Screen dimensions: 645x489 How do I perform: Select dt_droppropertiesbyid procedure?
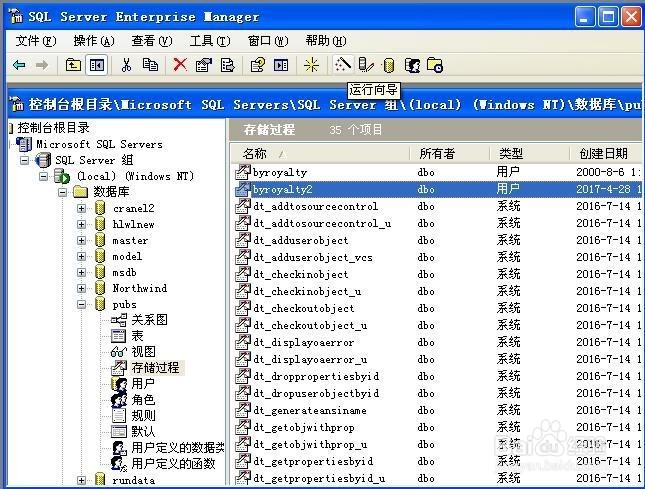coord(316,377)
